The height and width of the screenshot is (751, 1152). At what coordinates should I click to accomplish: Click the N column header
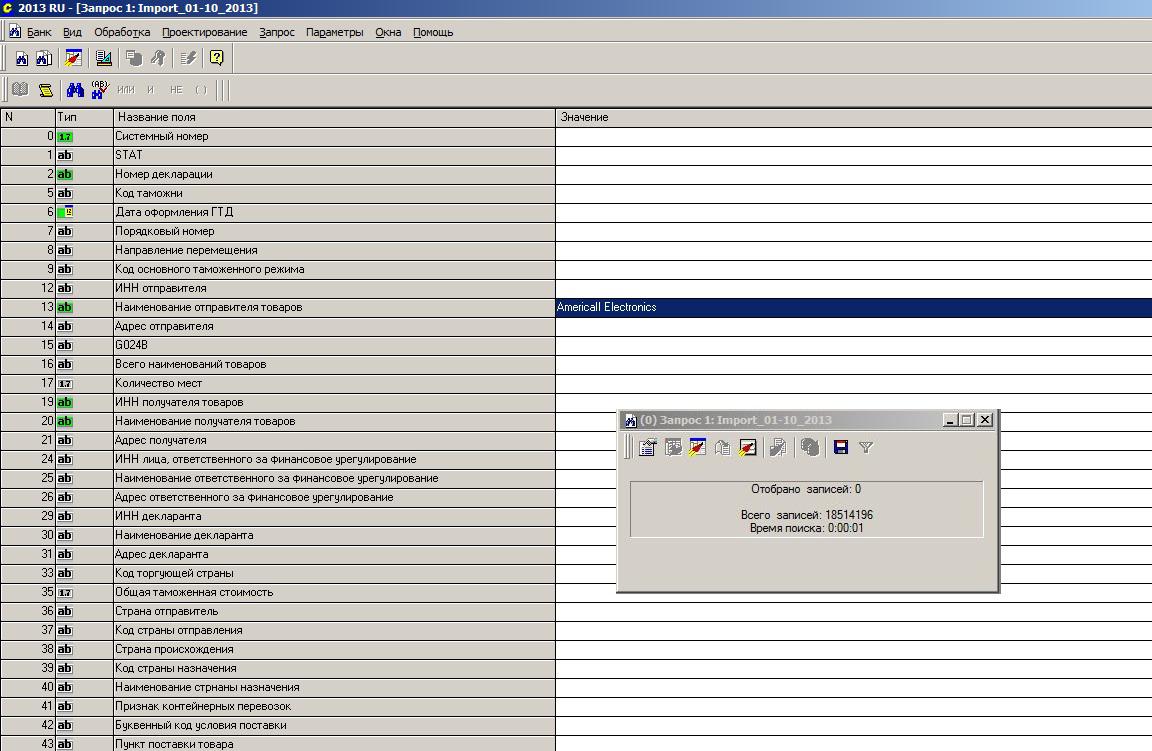(28, 117)
